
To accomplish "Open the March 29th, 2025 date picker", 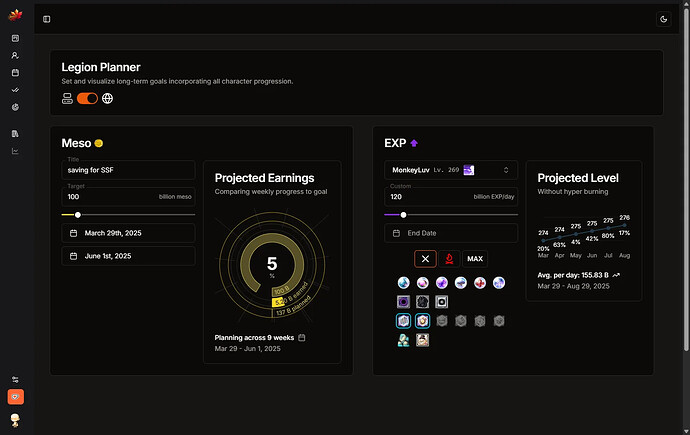I will (128, 233).
